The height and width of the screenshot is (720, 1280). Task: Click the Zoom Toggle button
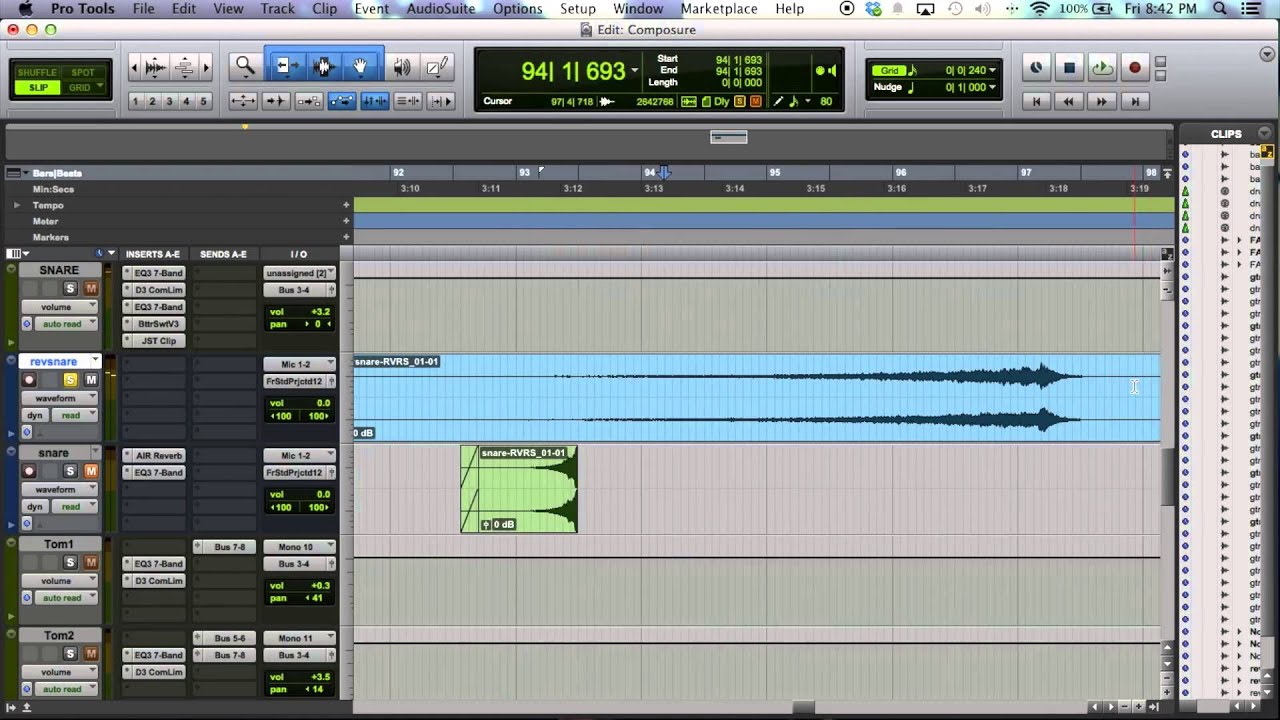(x=243, y=101)
